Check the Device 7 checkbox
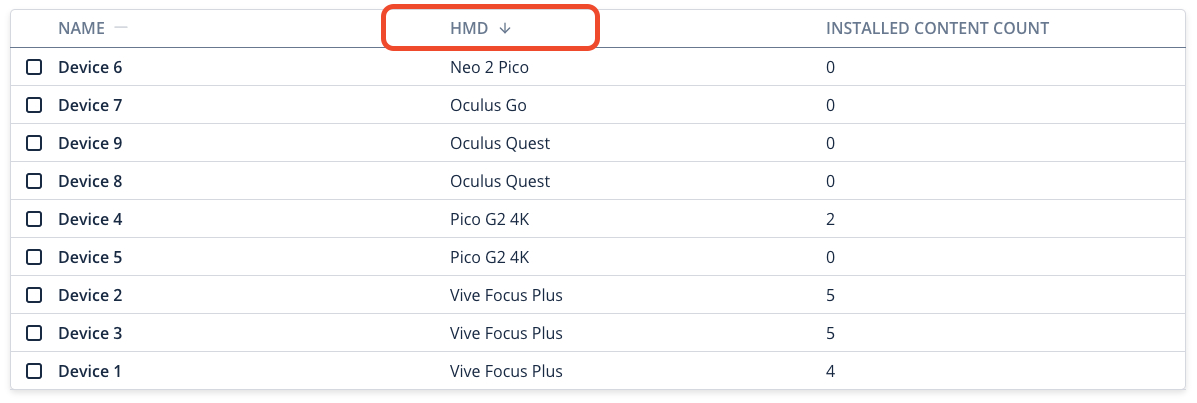1197x403 pixels. click(34, 105)
